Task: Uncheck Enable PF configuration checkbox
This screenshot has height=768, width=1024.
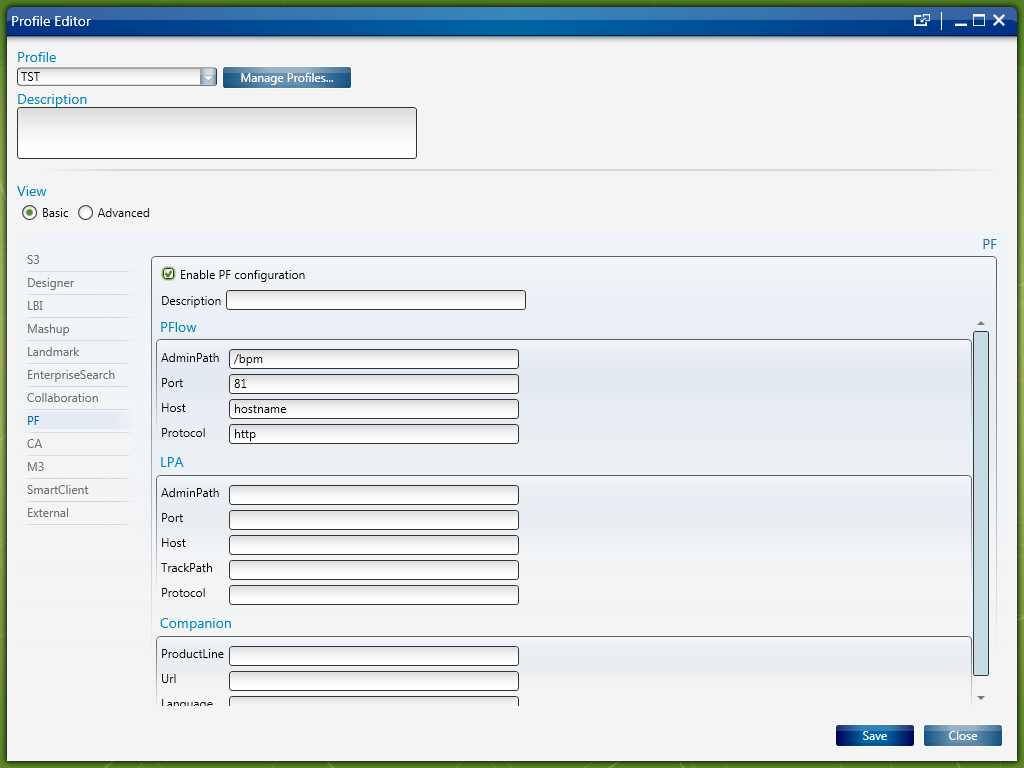Action: pos(169,274)
